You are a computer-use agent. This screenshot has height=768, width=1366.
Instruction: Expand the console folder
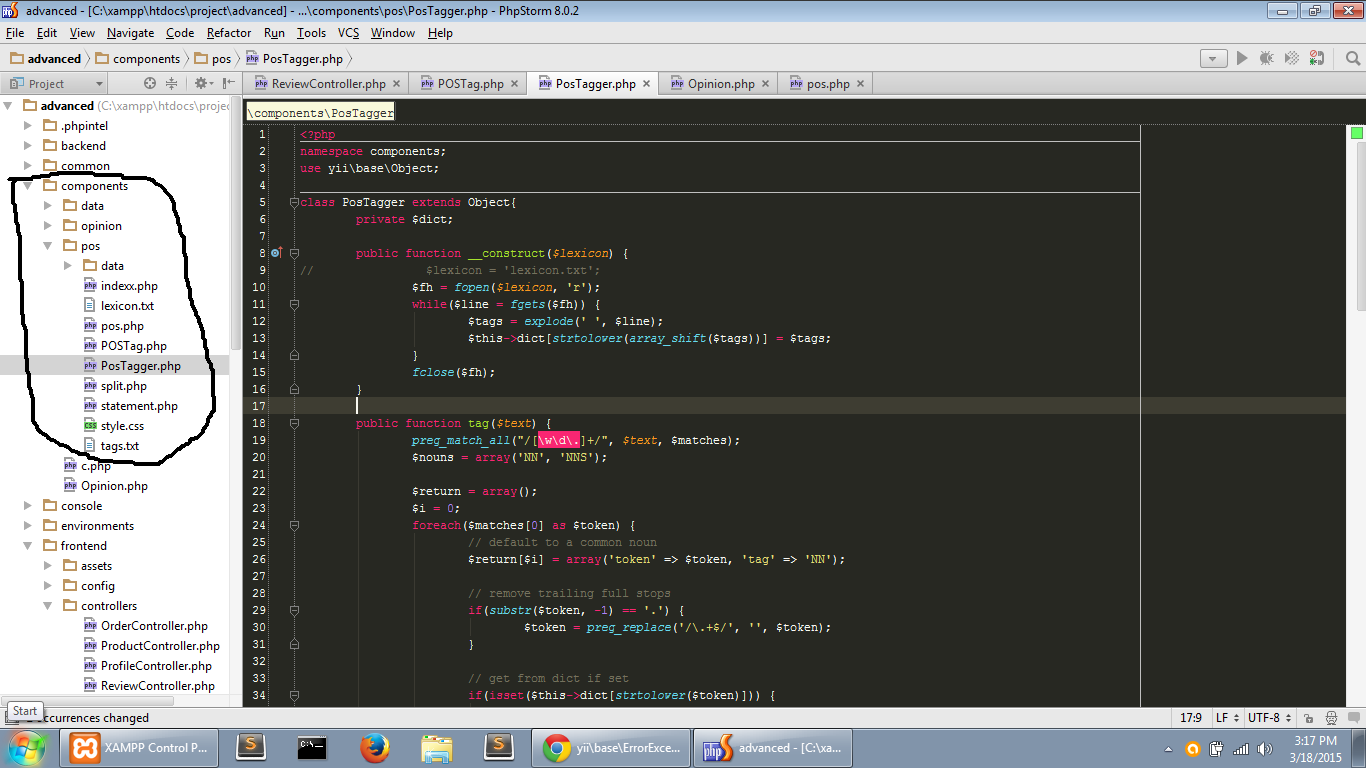pyautogui.click(x=28, y=506)
